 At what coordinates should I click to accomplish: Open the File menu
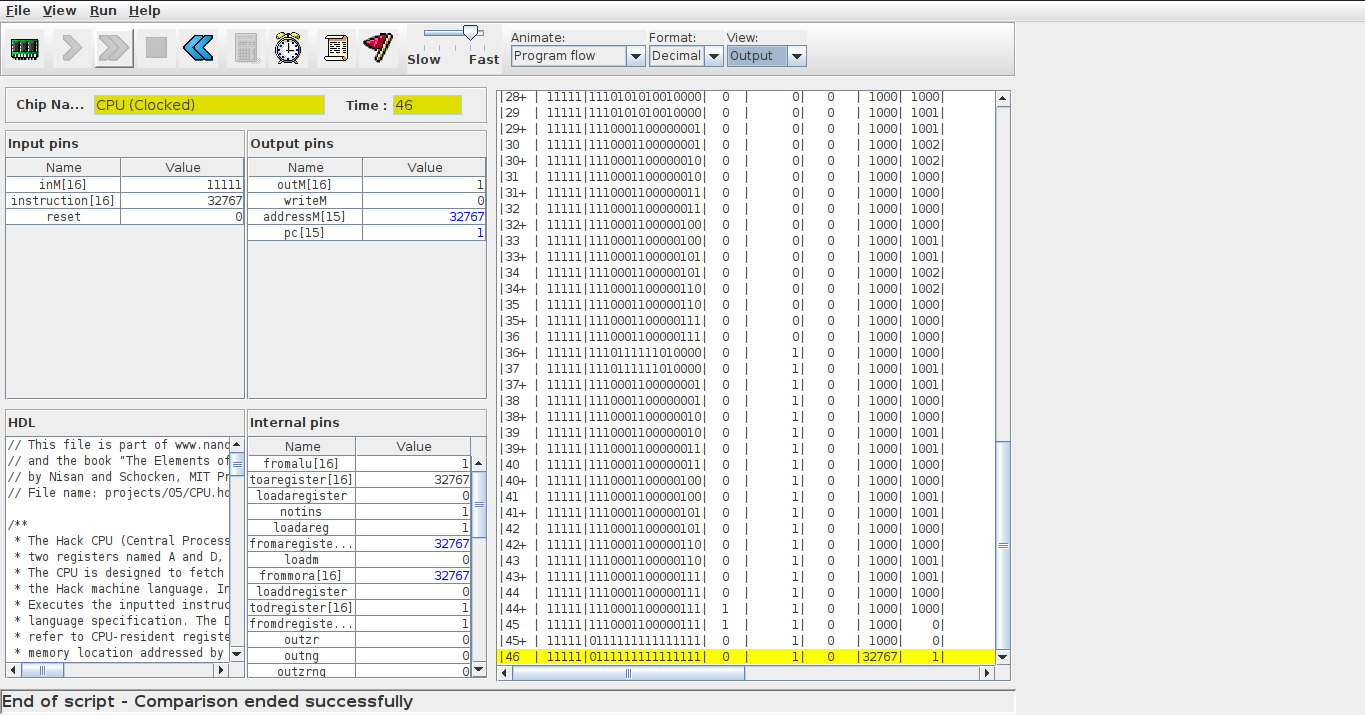coord(18,10)
